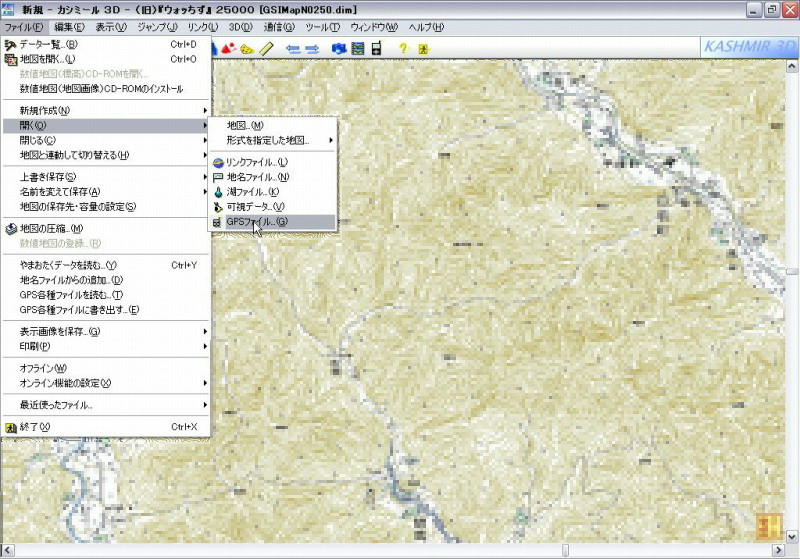The height and width of the screenshot is (559, 800).
Task: Click the horizontal scrollbar left arrow
Action: [8, 550]
